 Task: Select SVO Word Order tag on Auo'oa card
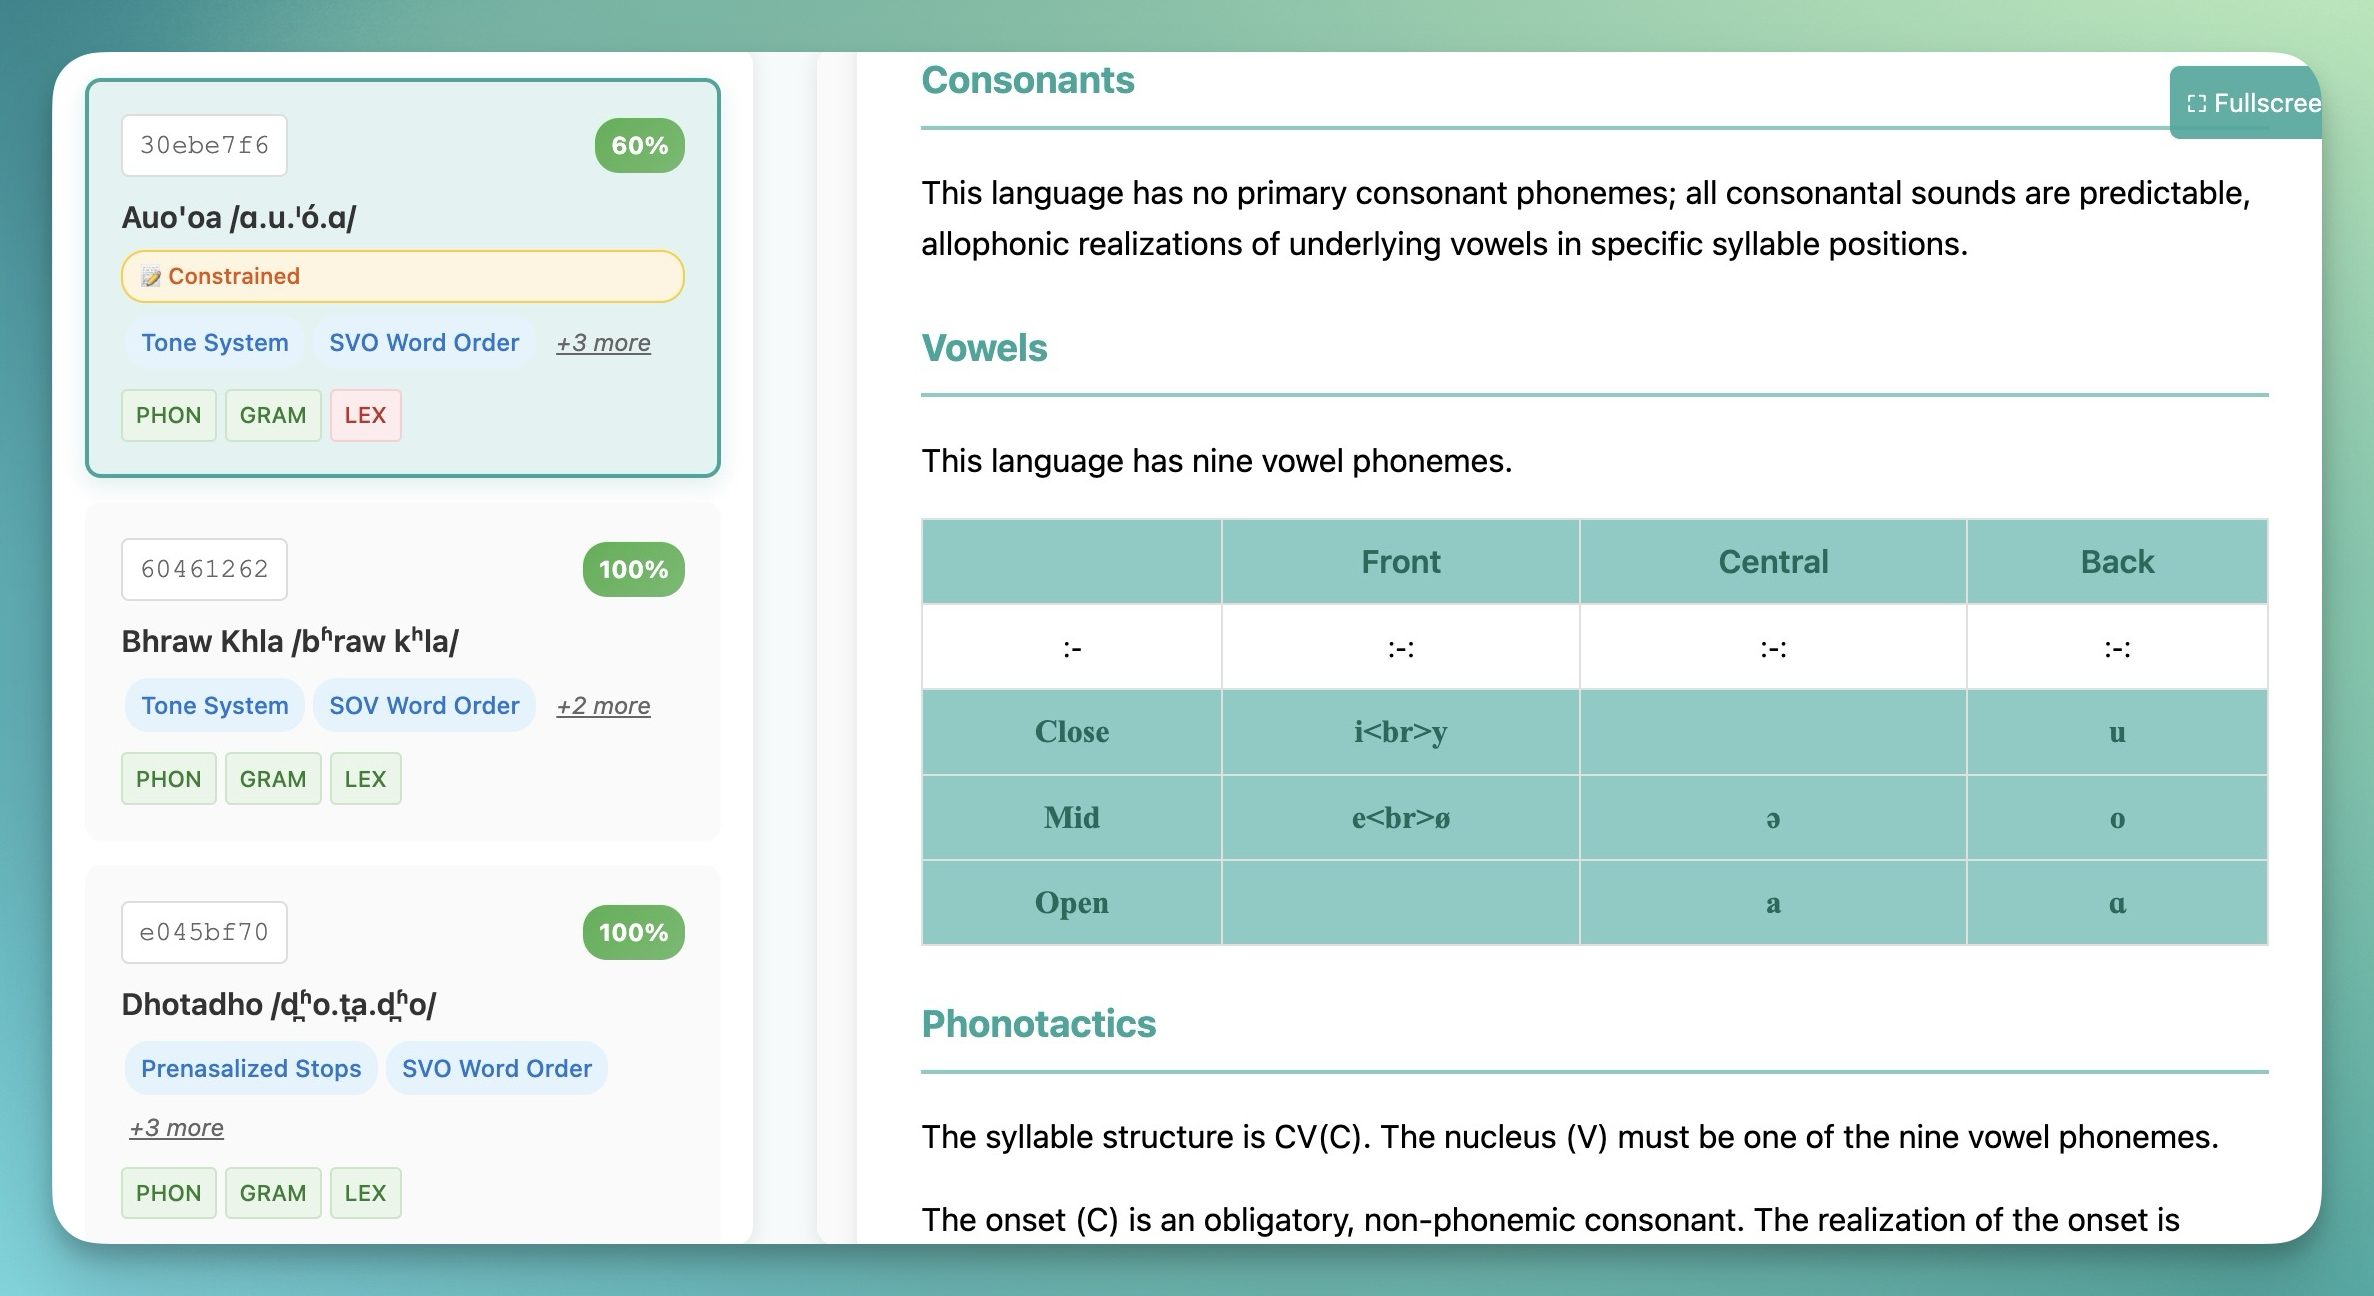coord(424,343)
